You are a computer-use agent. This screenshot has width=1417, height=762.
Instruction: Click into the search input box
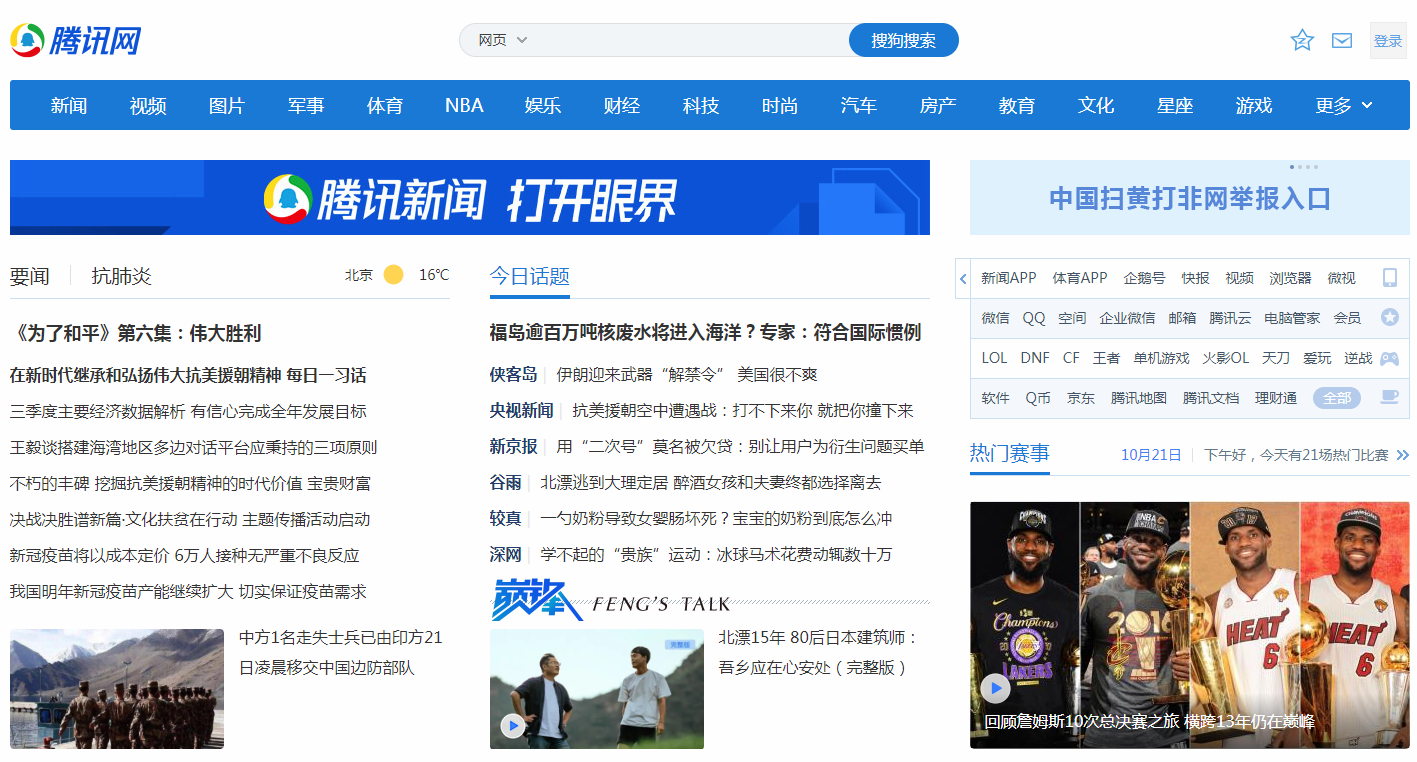690,40
